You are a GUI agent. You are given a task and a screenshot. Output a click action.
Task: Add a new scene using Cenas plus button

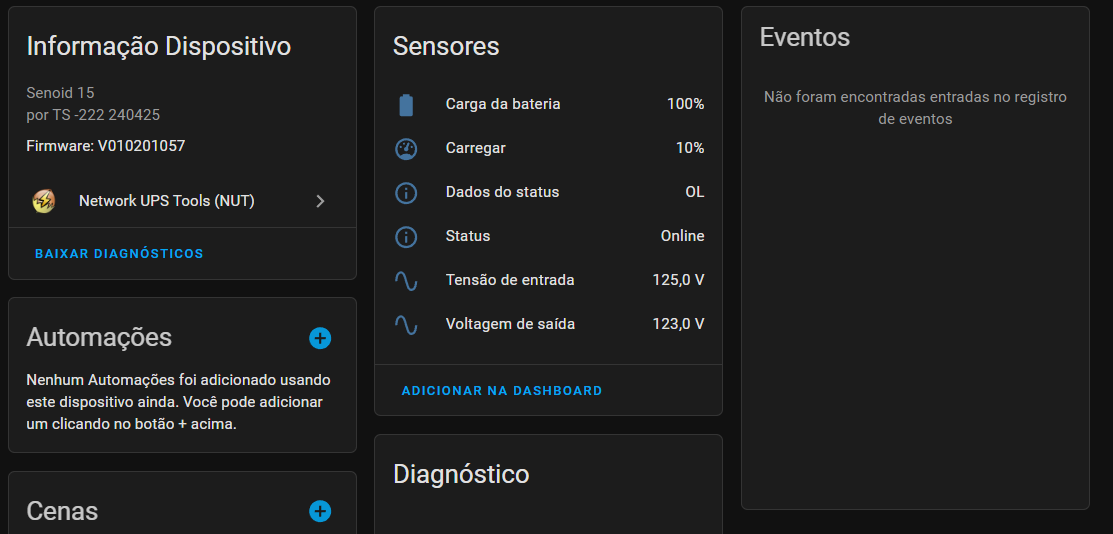coord(320,511)
